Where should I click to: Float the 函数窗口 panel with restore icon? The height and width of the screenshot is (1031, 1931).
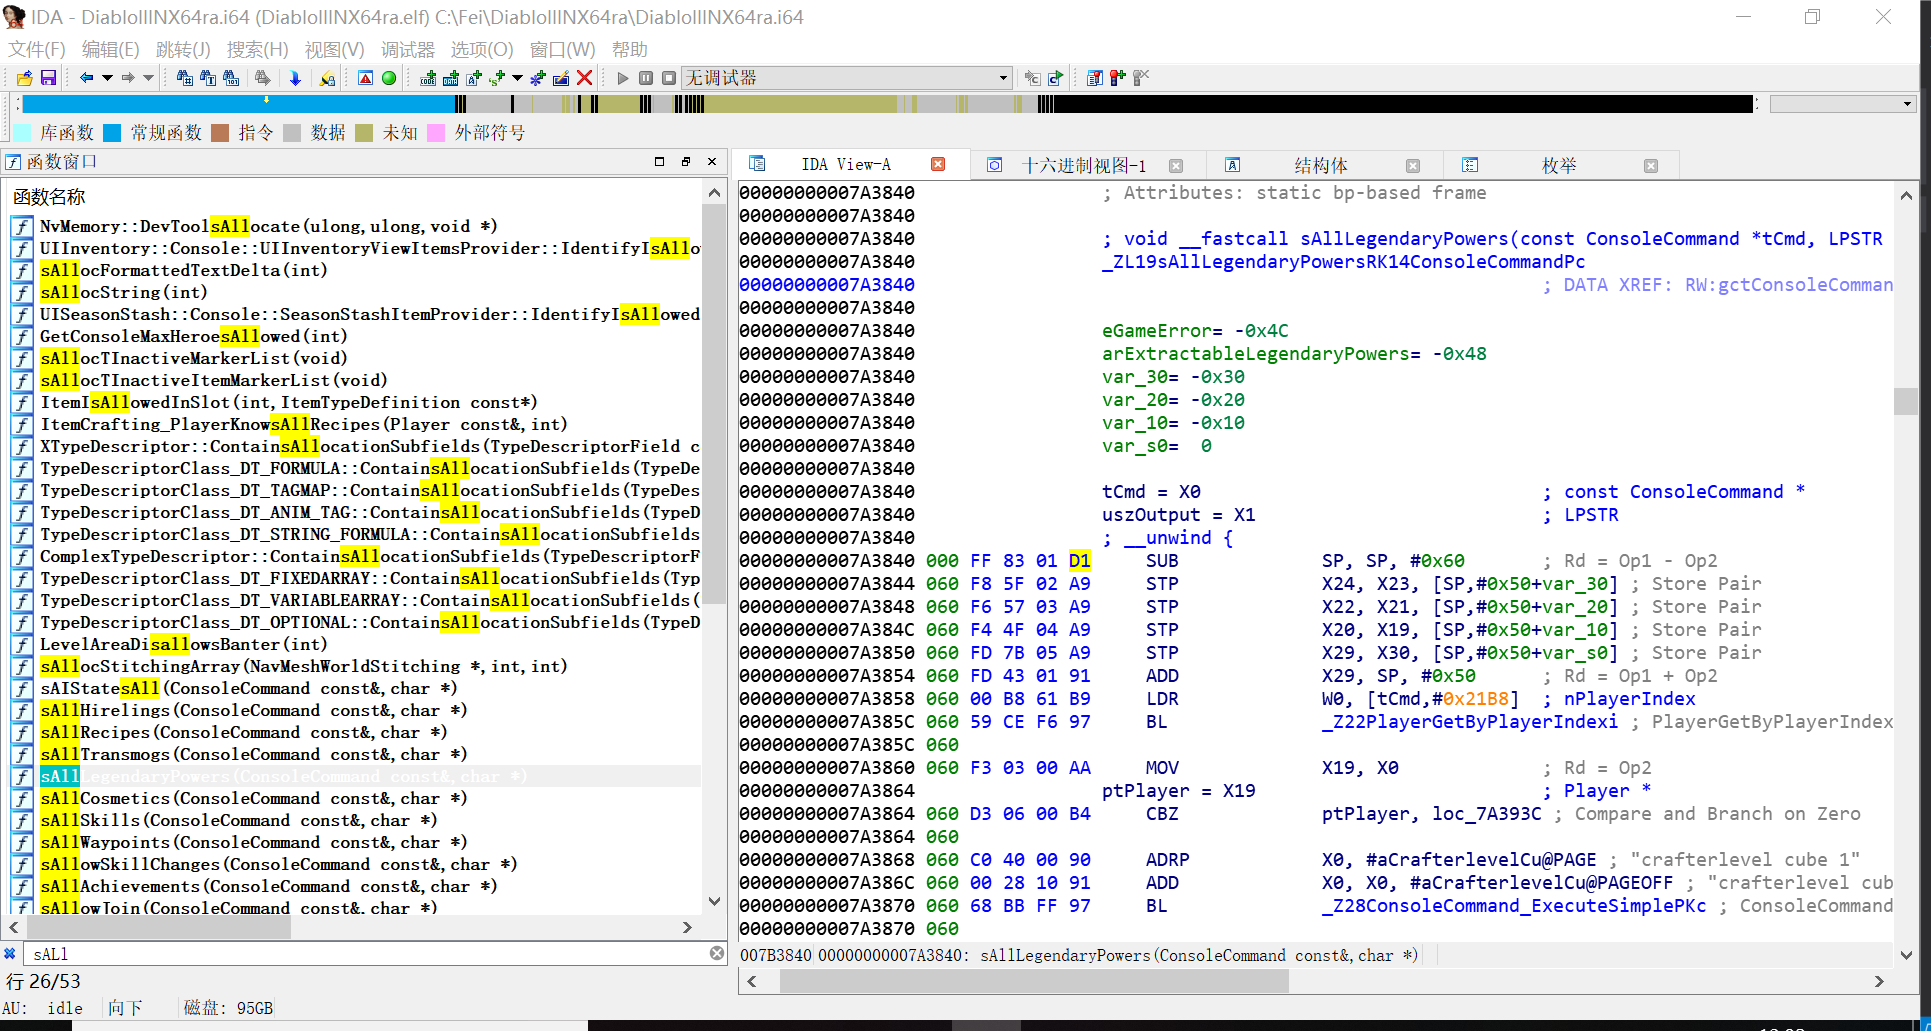click(686, 162)
